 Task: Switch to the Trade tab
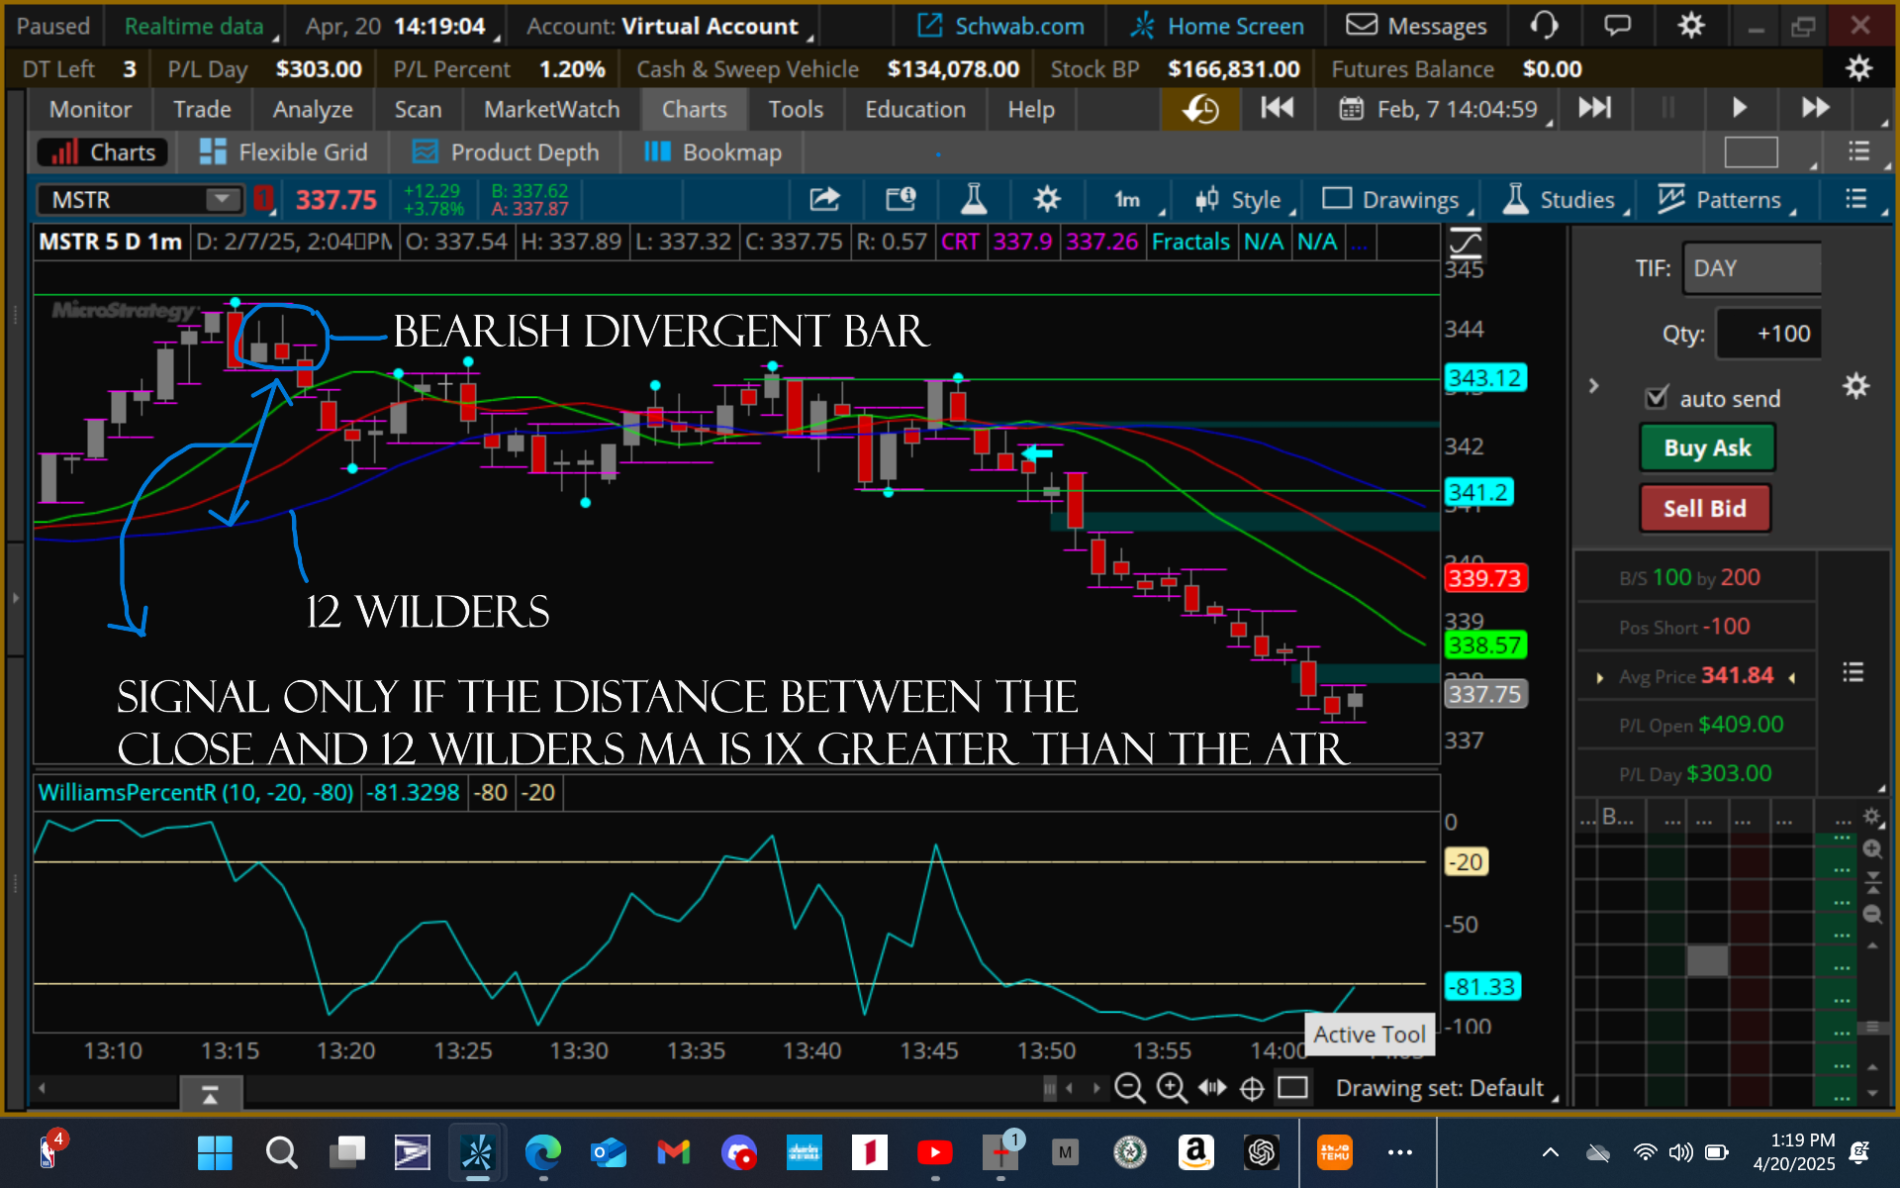202,109
